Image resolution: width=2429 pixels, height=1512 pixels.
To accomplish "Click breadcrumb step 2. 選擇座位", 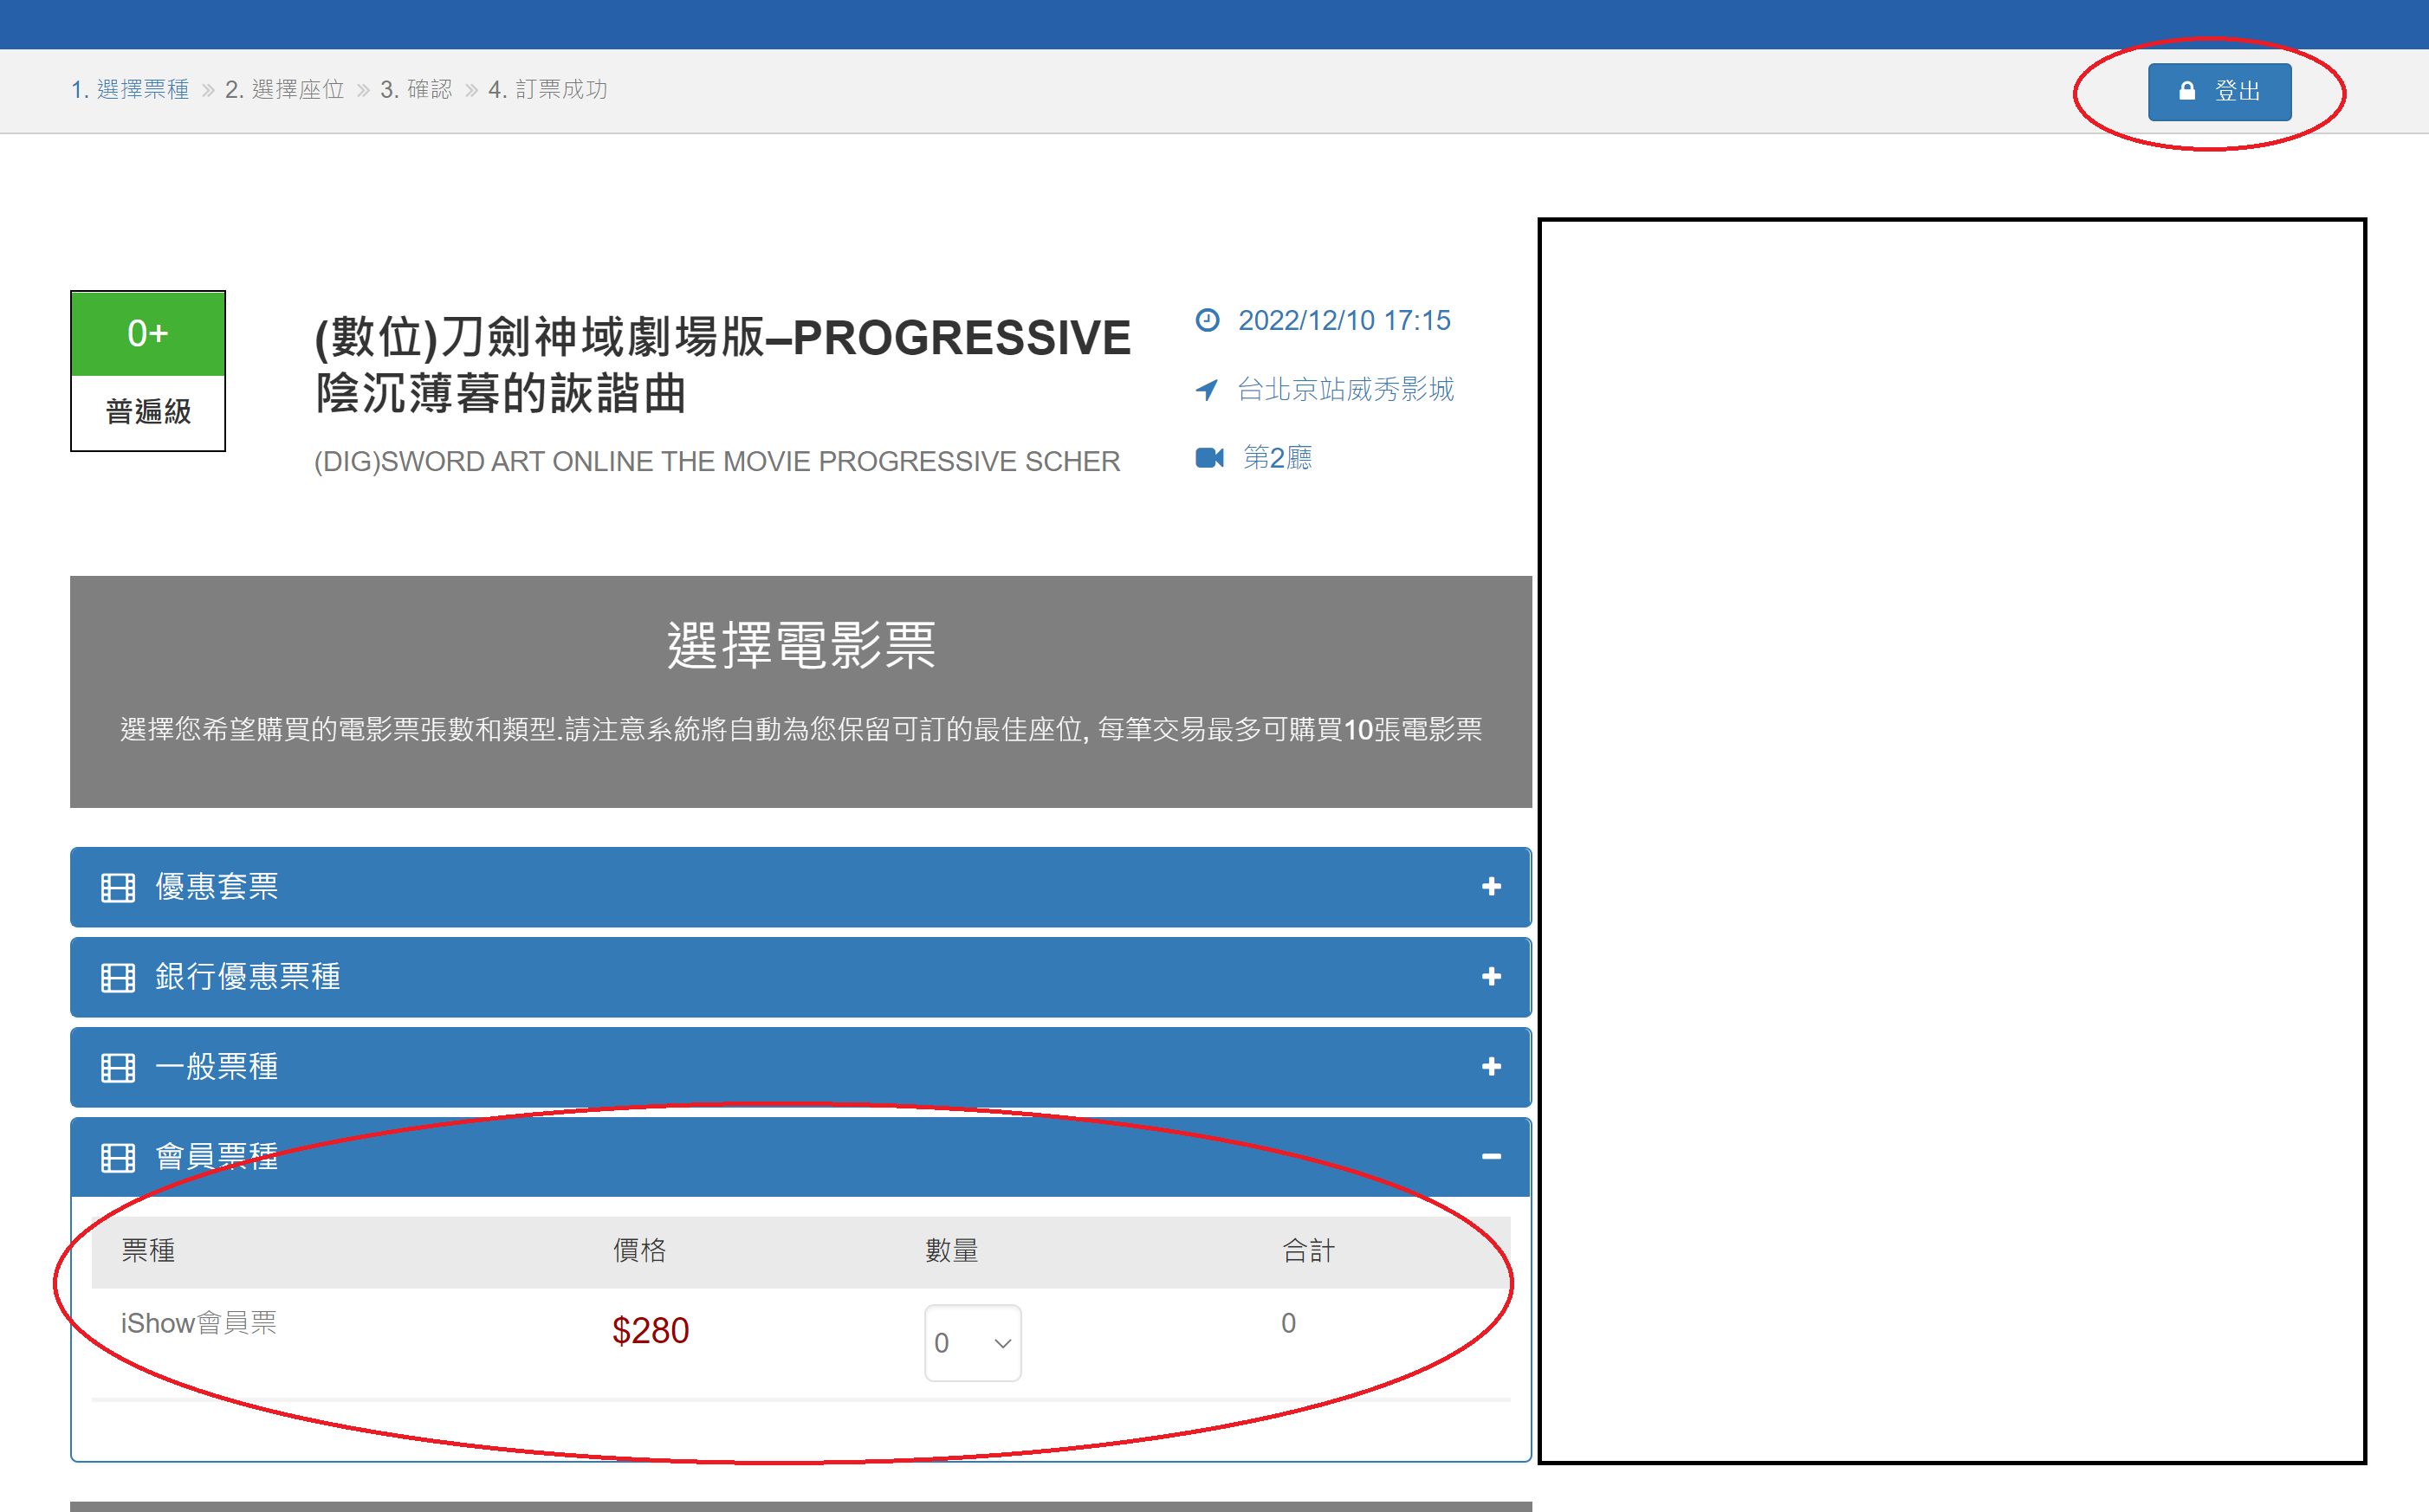I will click(284, 90).
